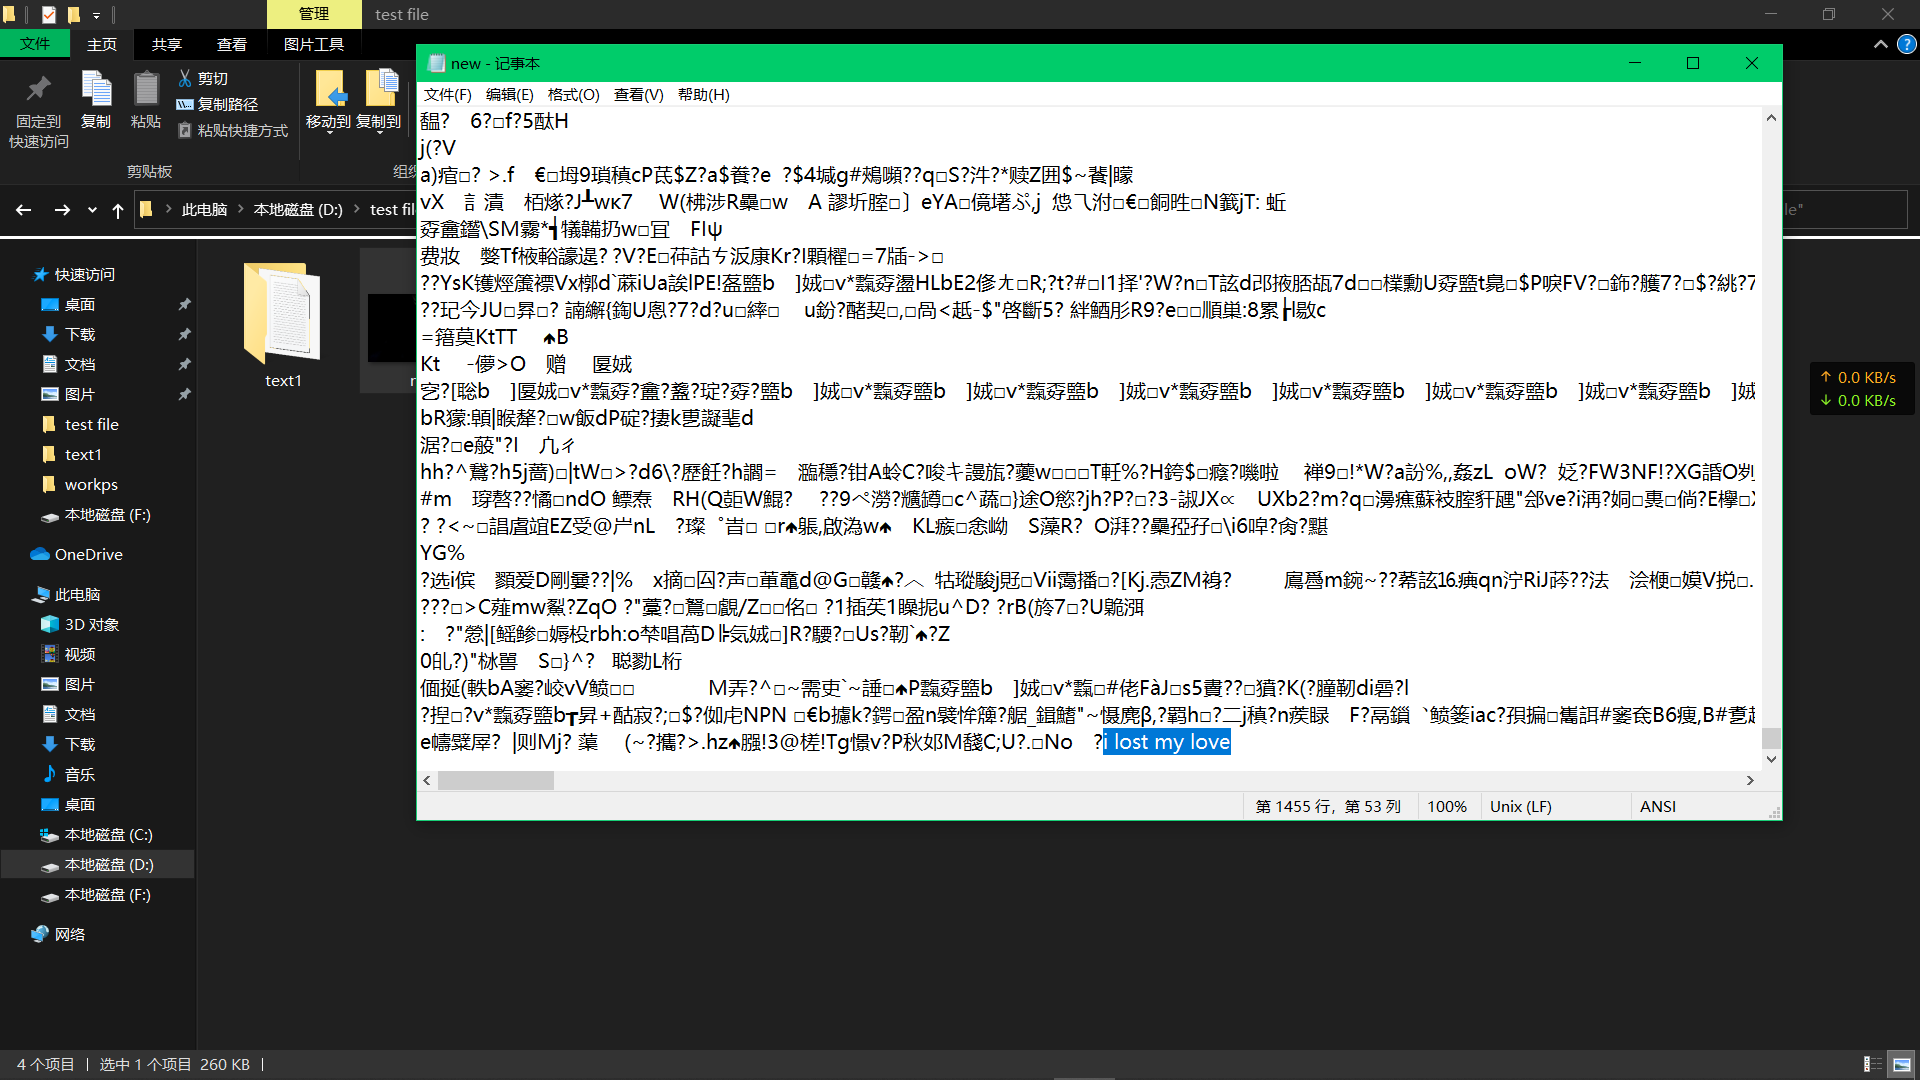Click the Paste shortcut (粘贴快捷方式) icon
The height and width of the screenshot is (1080, 1920).
click(x=185, y=130)
